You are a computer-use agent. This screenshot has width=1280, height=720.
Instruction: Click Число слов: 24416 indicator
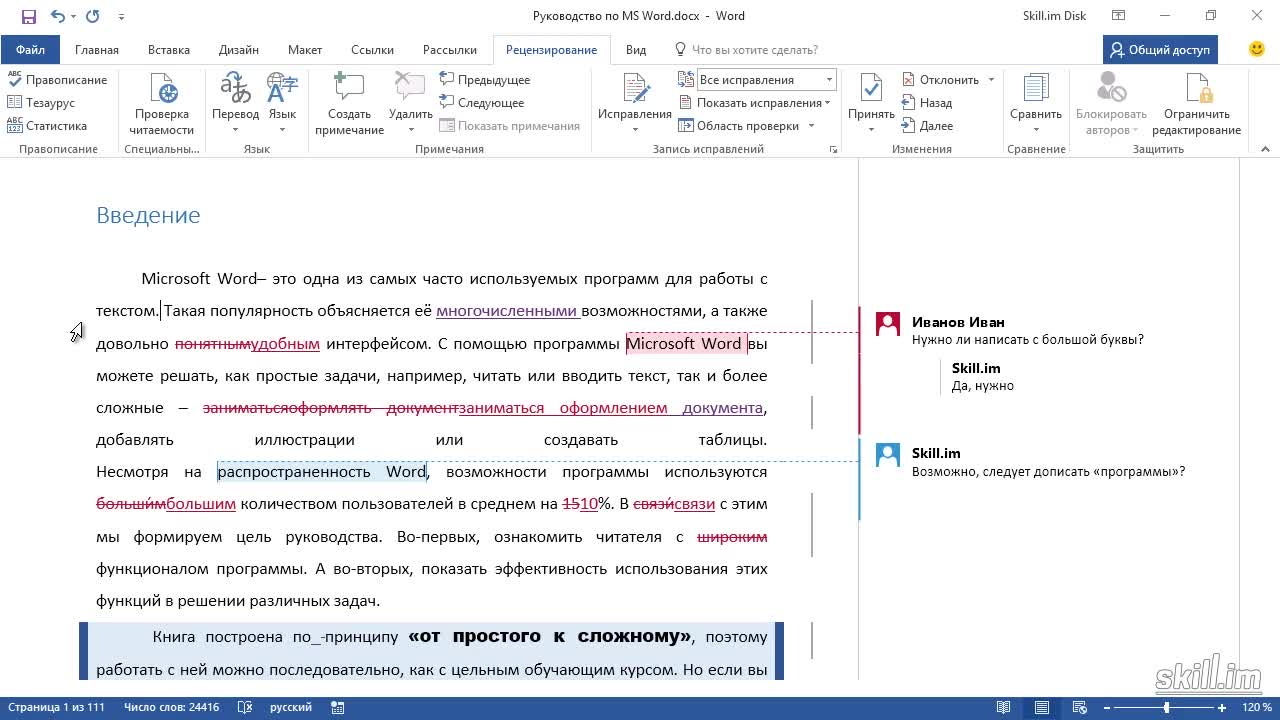pyautogui.click(x=171, y=707)
